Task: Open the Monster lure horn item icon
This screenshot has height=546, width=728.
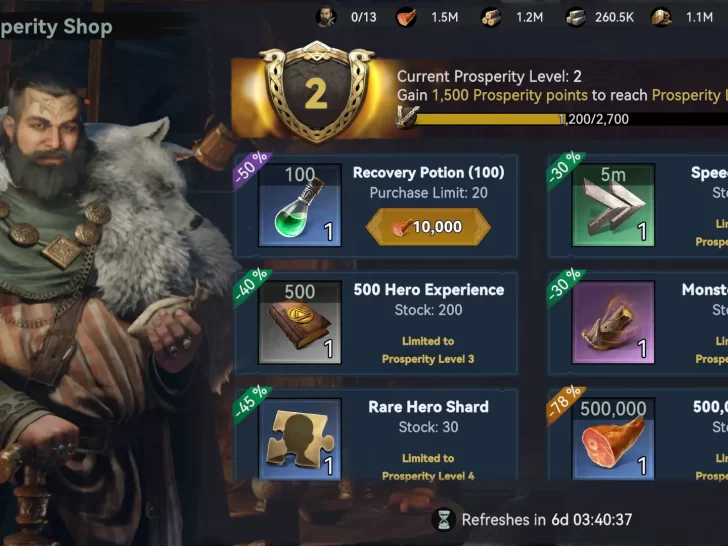Action: [613, 322]
